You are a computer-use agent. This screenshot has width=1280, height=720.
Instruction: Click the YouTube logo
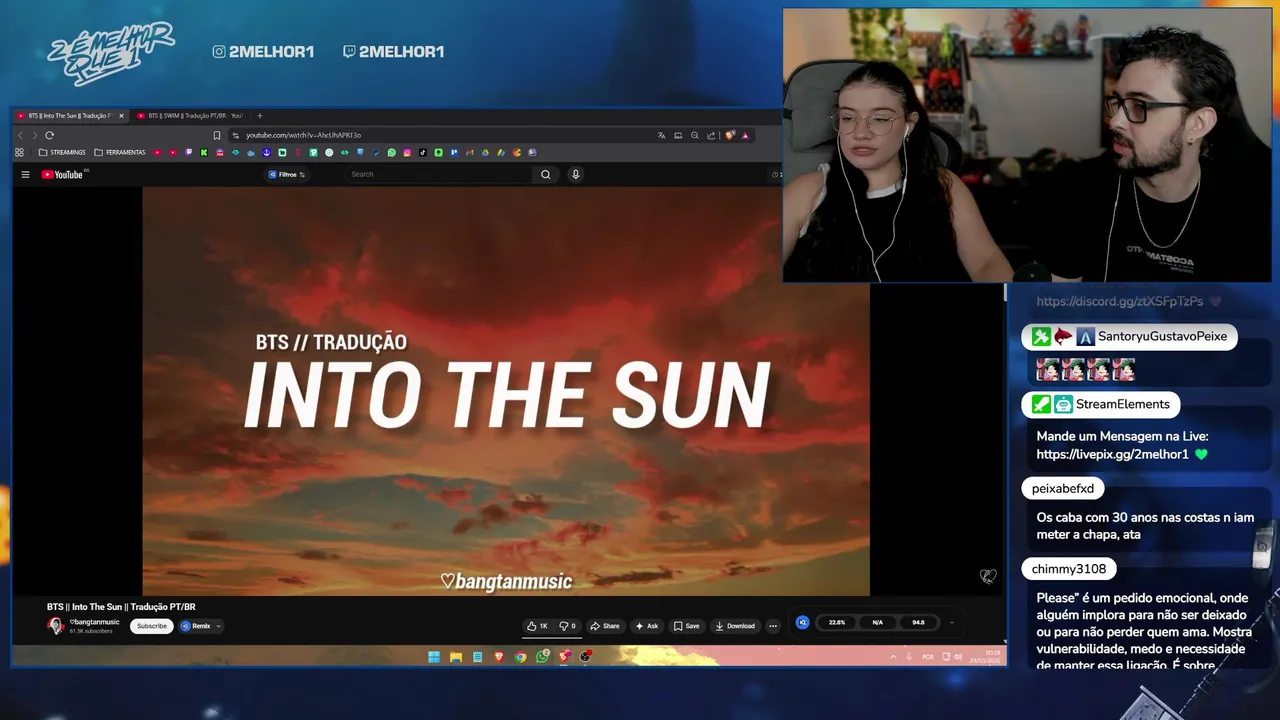click(x=62, y=174)
